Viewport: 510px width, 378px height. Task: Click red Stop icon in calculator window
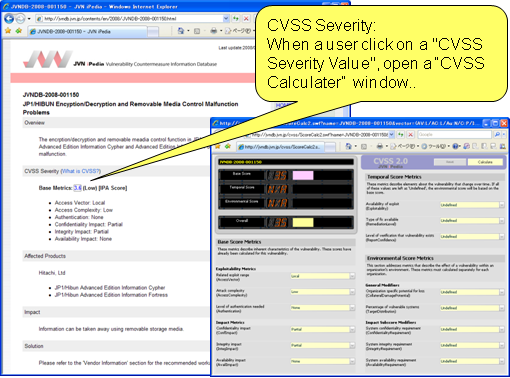[x=411, y=135]
